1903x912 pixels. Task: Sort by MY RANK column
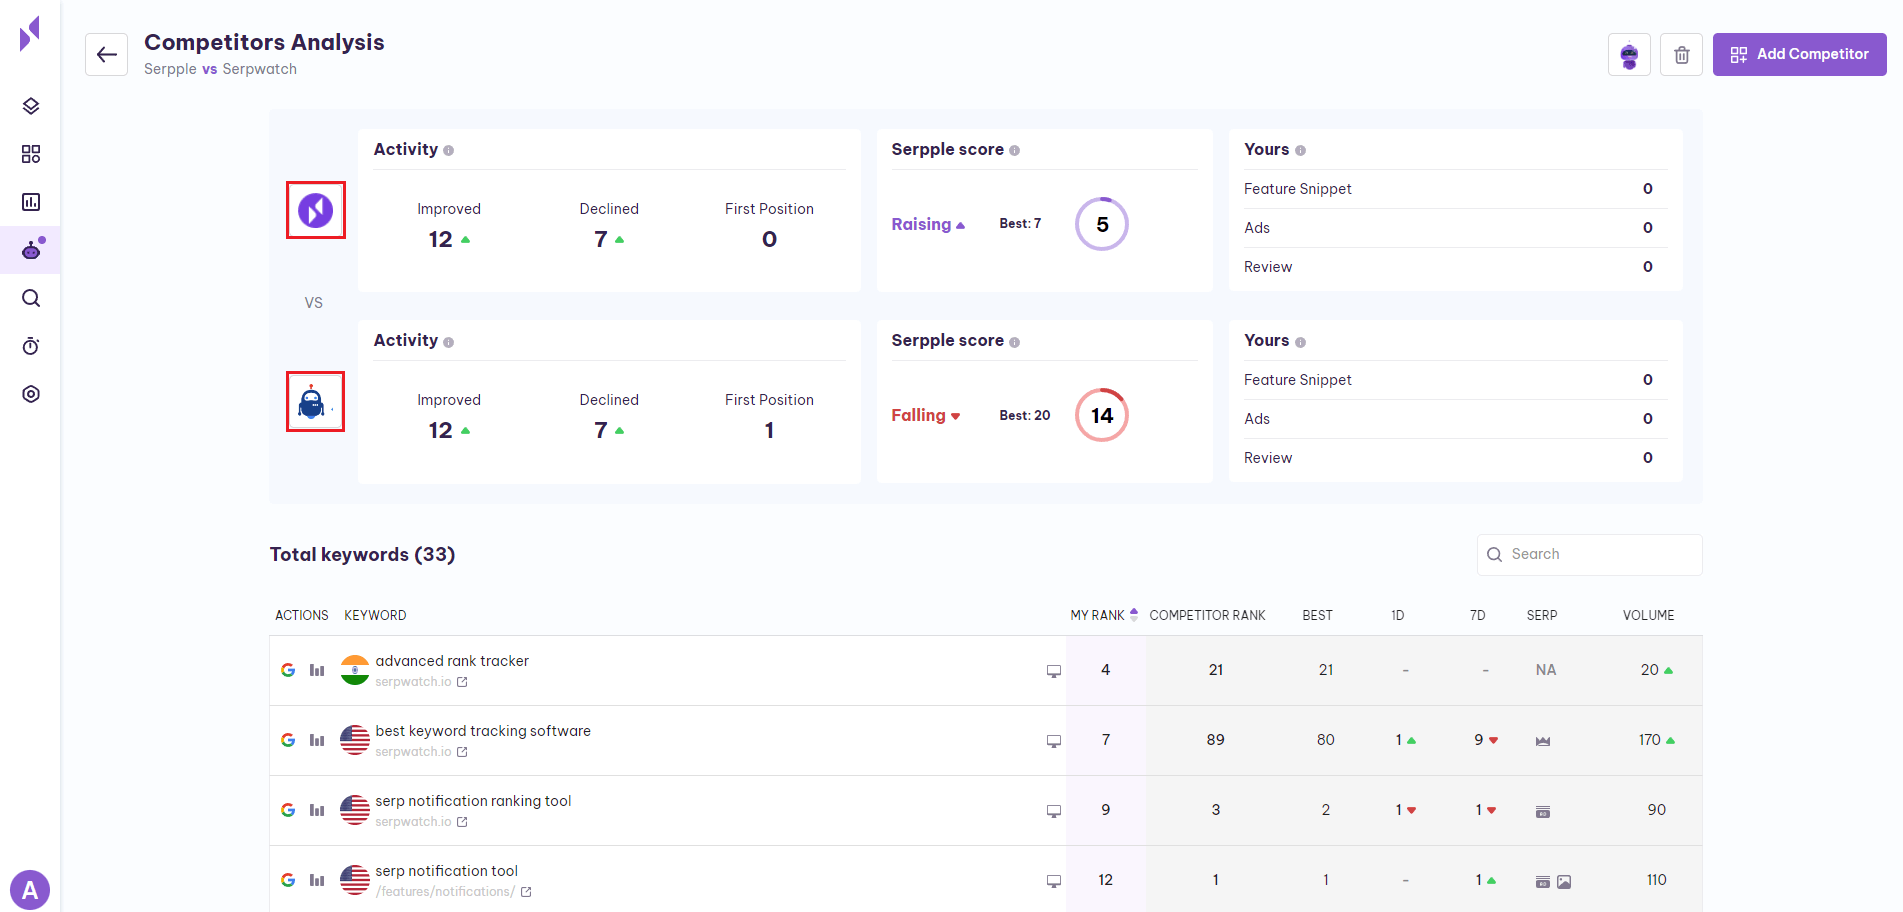1104,615
